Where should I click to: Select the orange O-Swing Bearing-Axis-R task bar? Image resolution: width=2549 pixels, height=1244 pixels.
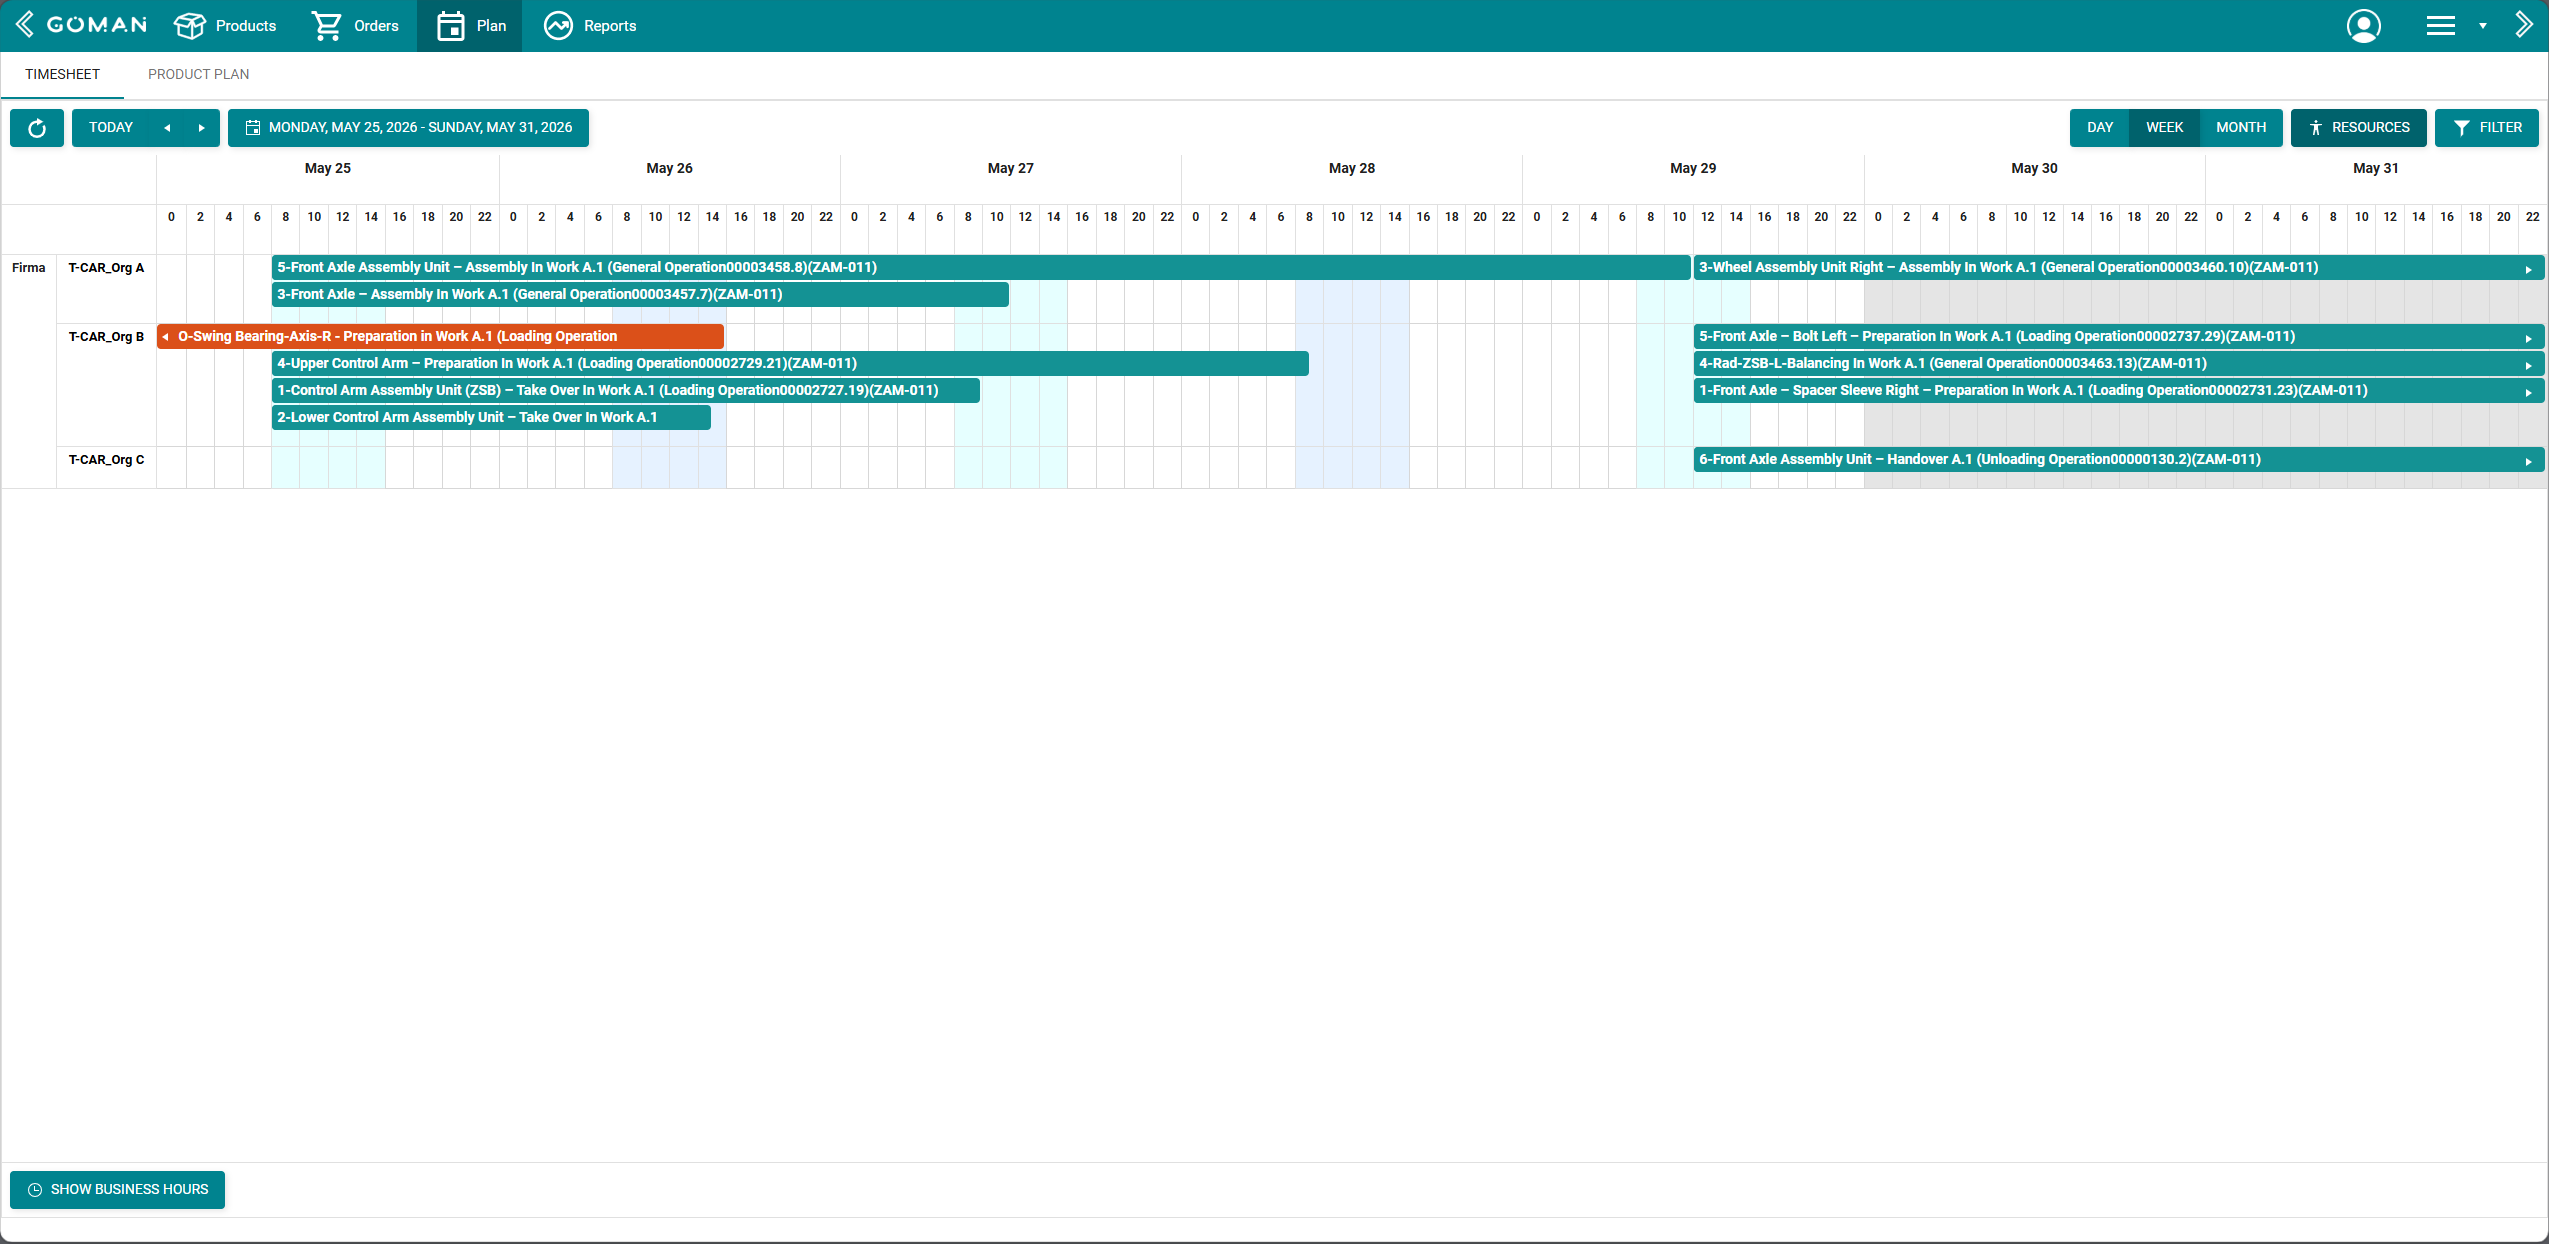click(440, 337)
